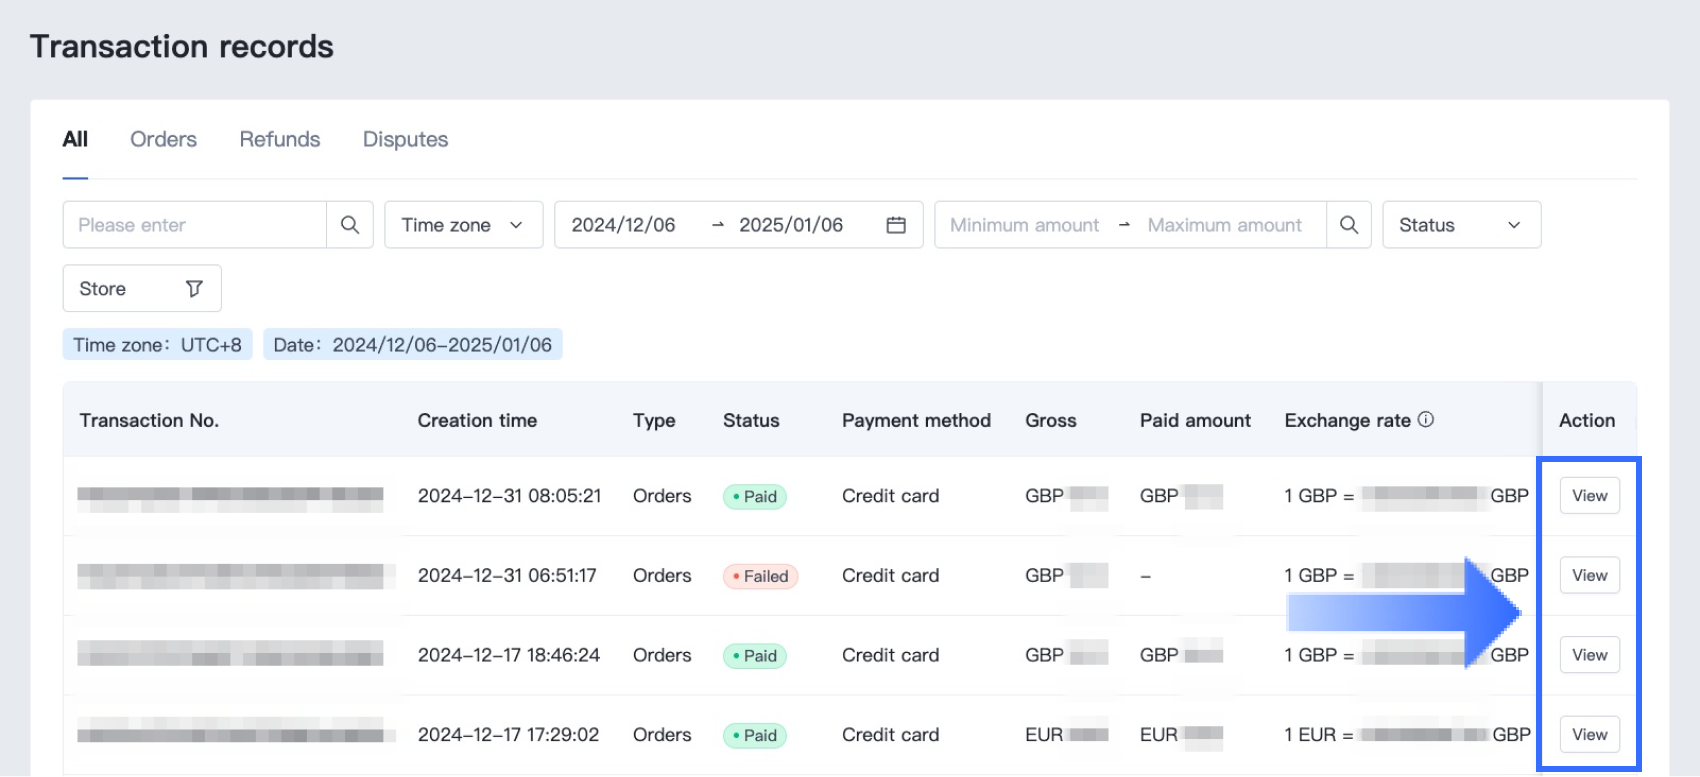The width and height of the screenshot is (1700, 777).
Task: View the 08:05:21 paid transaction
Action: (x=1589, y=496)
